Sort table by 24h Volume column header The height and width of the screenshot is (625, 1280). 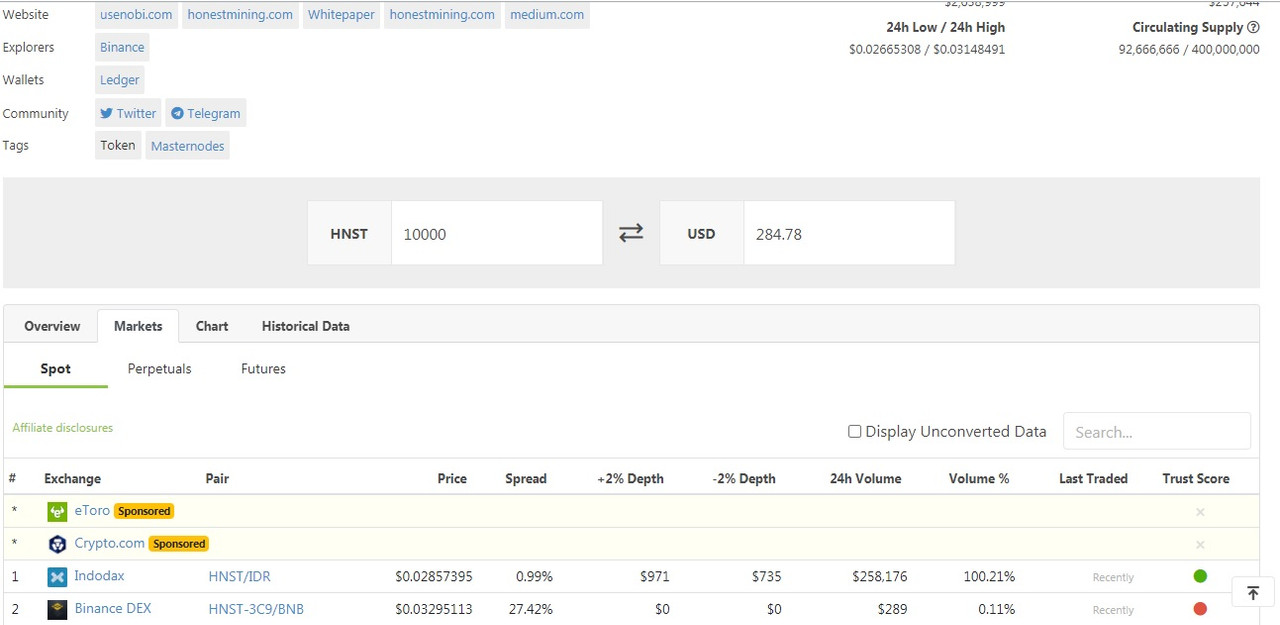tap(865, 478)
